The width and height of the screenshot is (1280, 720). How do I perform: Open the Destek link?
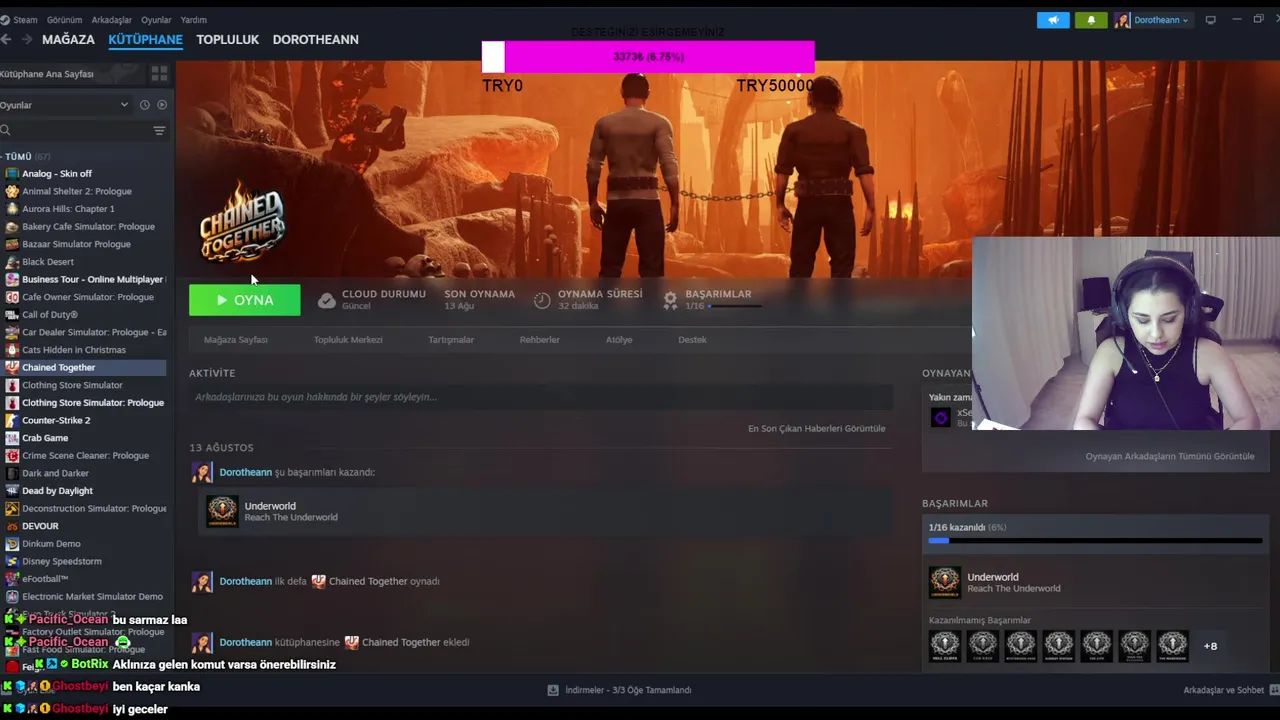point(692,340)
